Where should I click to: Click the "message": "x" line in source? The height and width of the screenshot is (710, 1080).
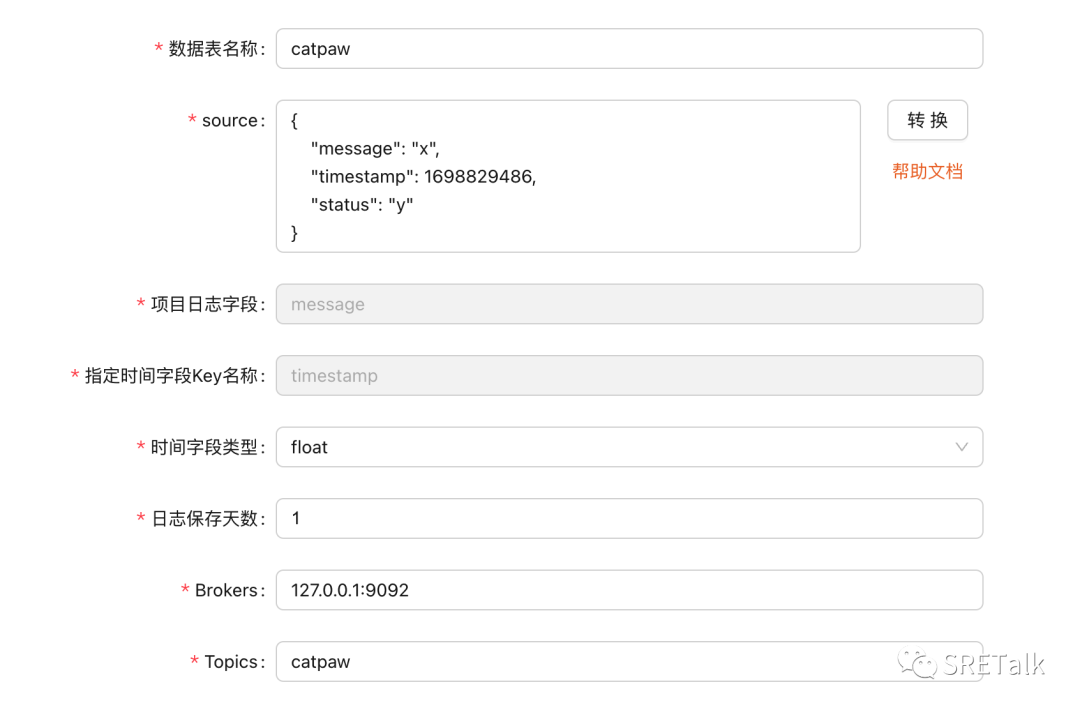click(x=375, y=149)
